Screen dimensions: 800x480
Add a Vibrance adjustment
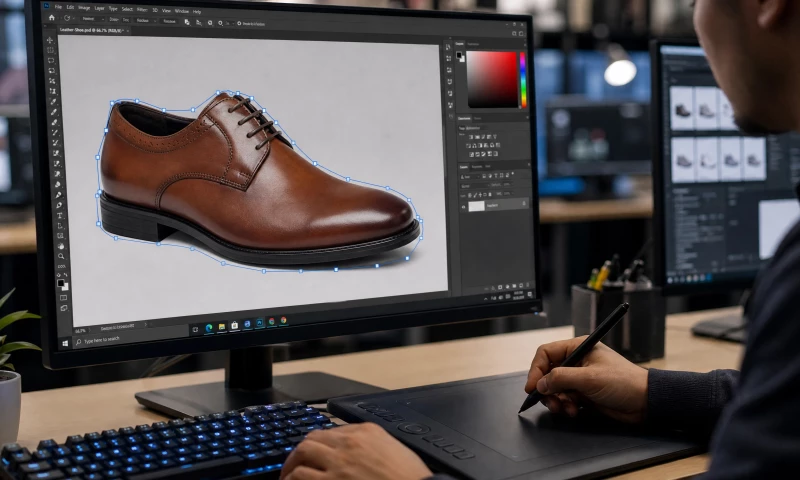pyautogui.click(x=495, y=137)
